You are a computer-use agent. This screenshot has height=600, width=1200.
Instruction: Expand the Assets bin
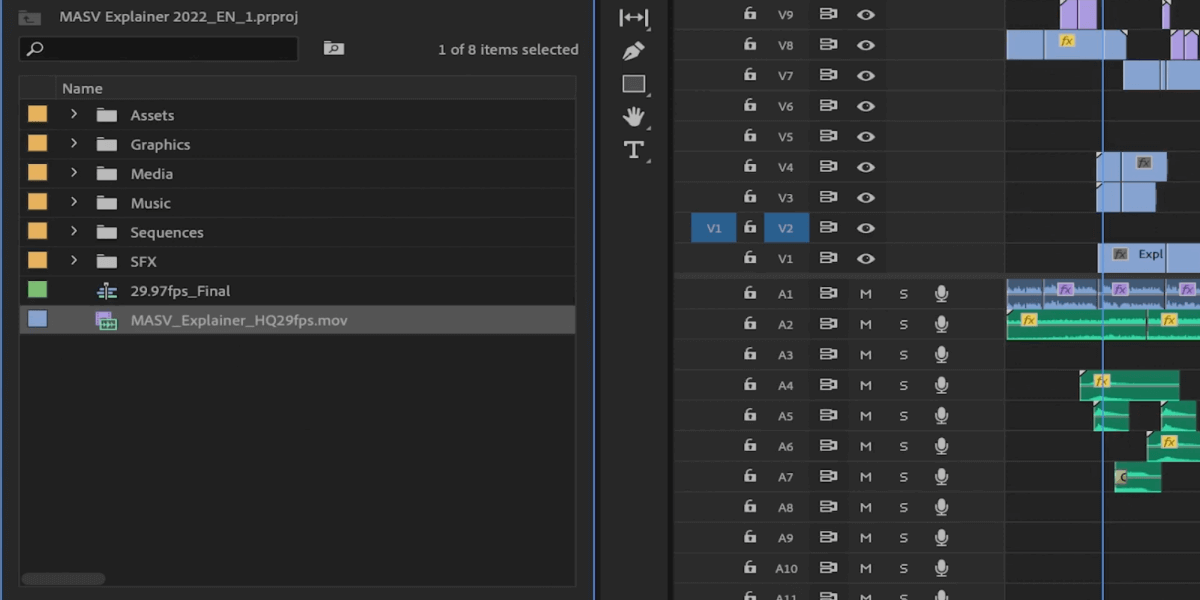(74, 115)
